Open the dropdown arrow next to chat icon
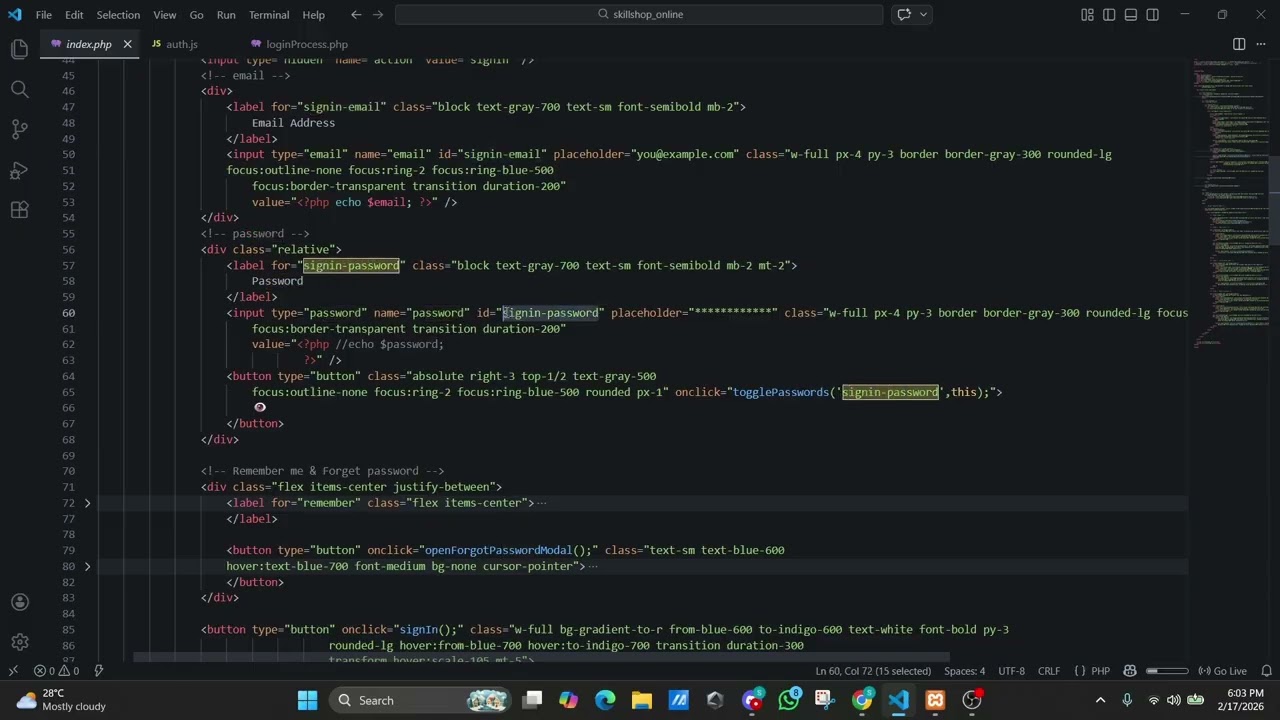This screenshot has height=720, width=1280. pos(924,14)
